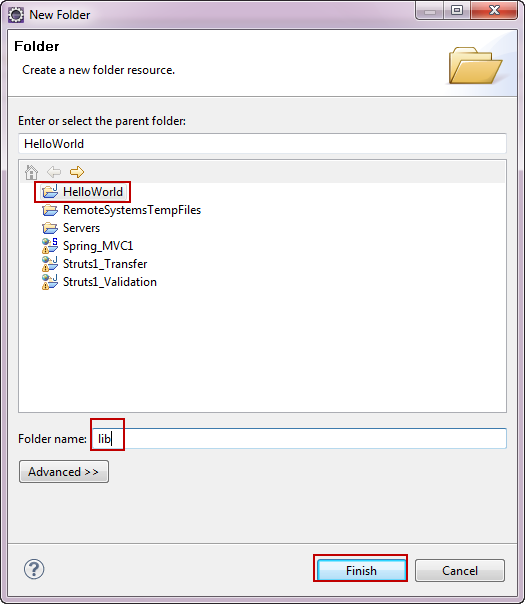Select Spring_MVC1 project label

(98, 246)
